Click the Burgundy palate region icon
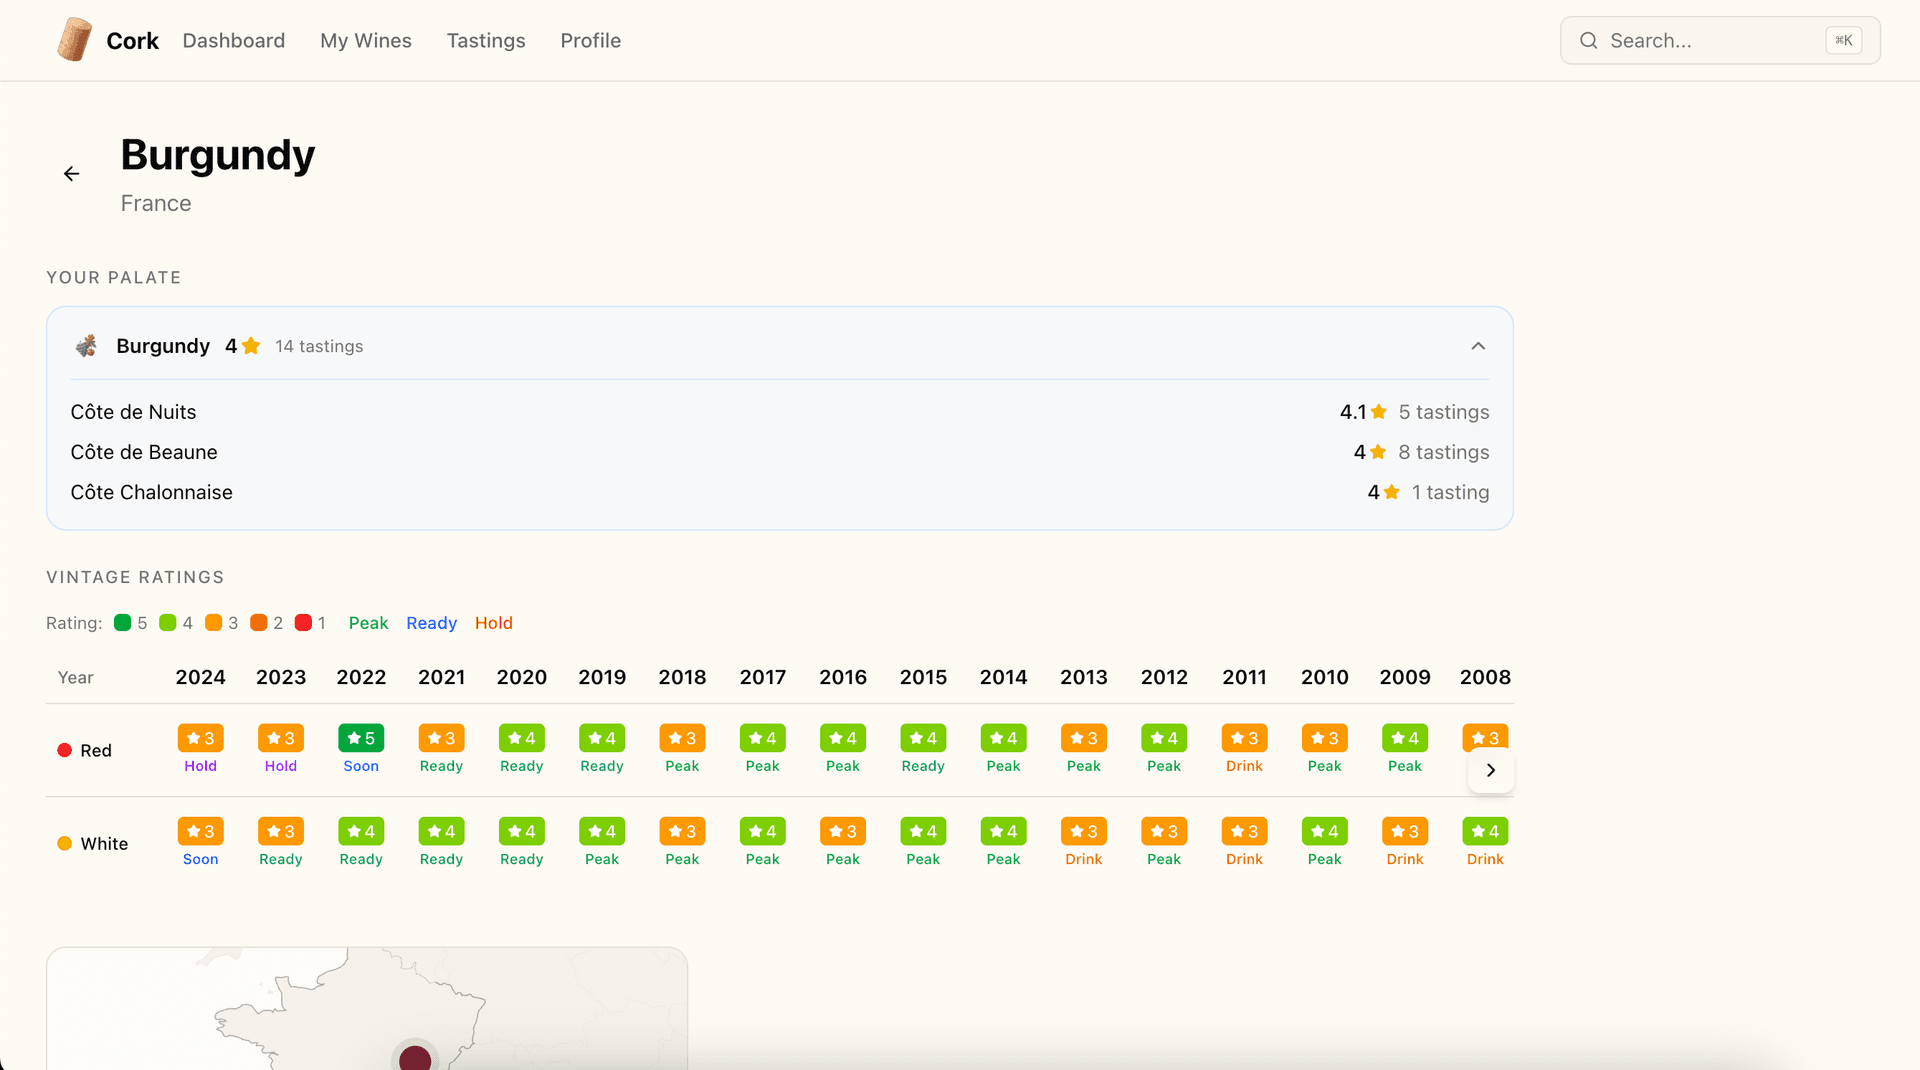Screen dimensions: 1920x1070 pos(87,346)
